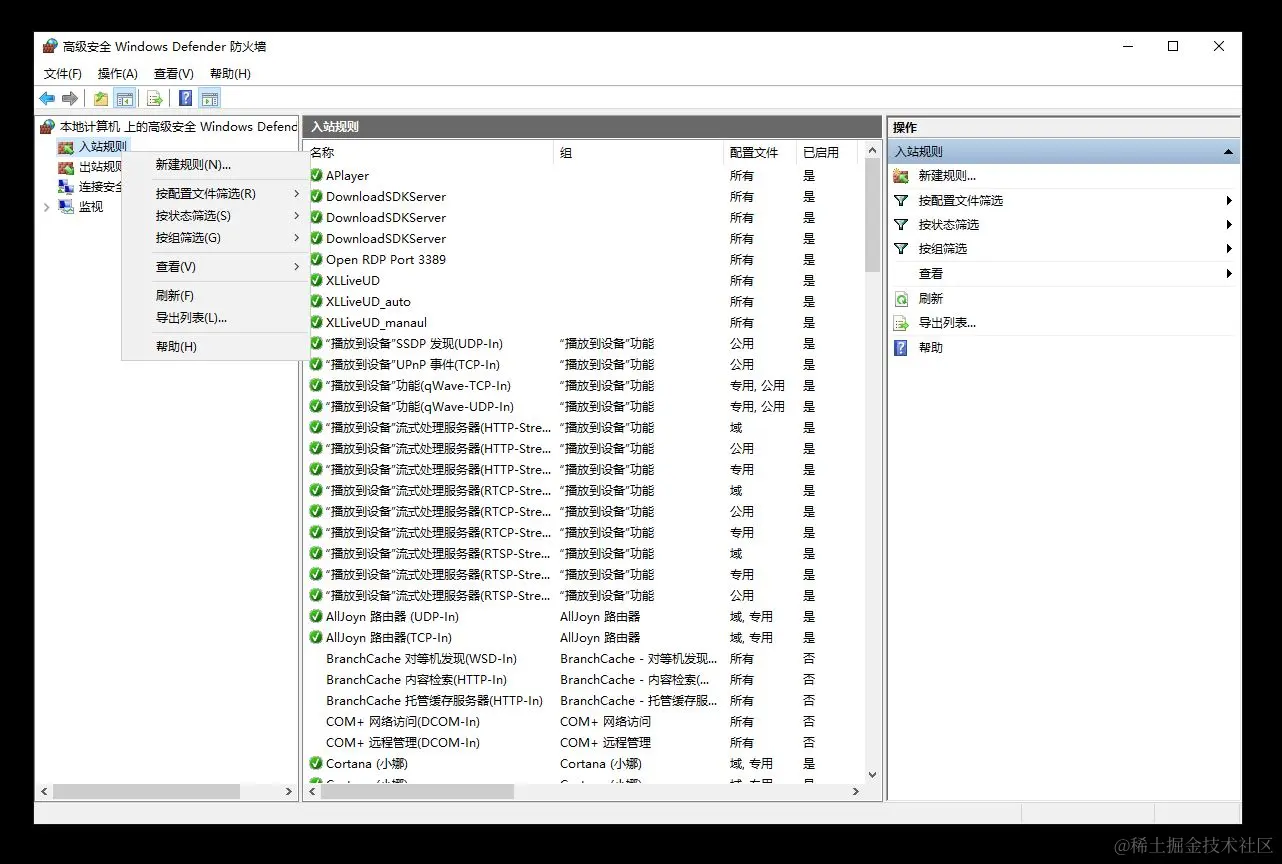Open the 文件(F) menu
This screenshot has height=864, width=1282.
63,73
